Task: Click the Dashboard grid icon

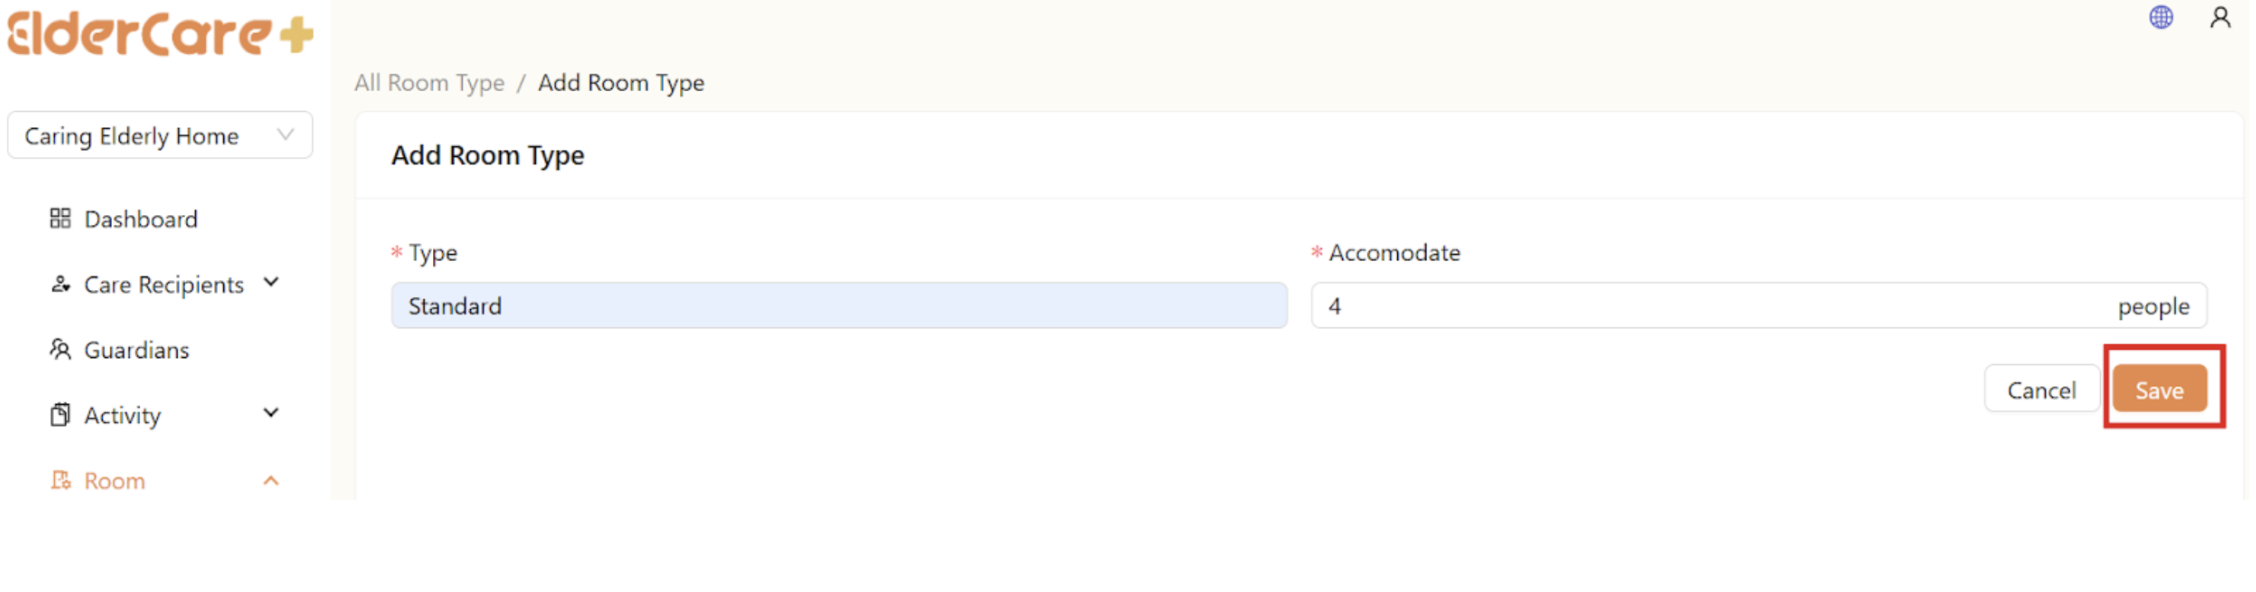Action: (x=60, y=218)
